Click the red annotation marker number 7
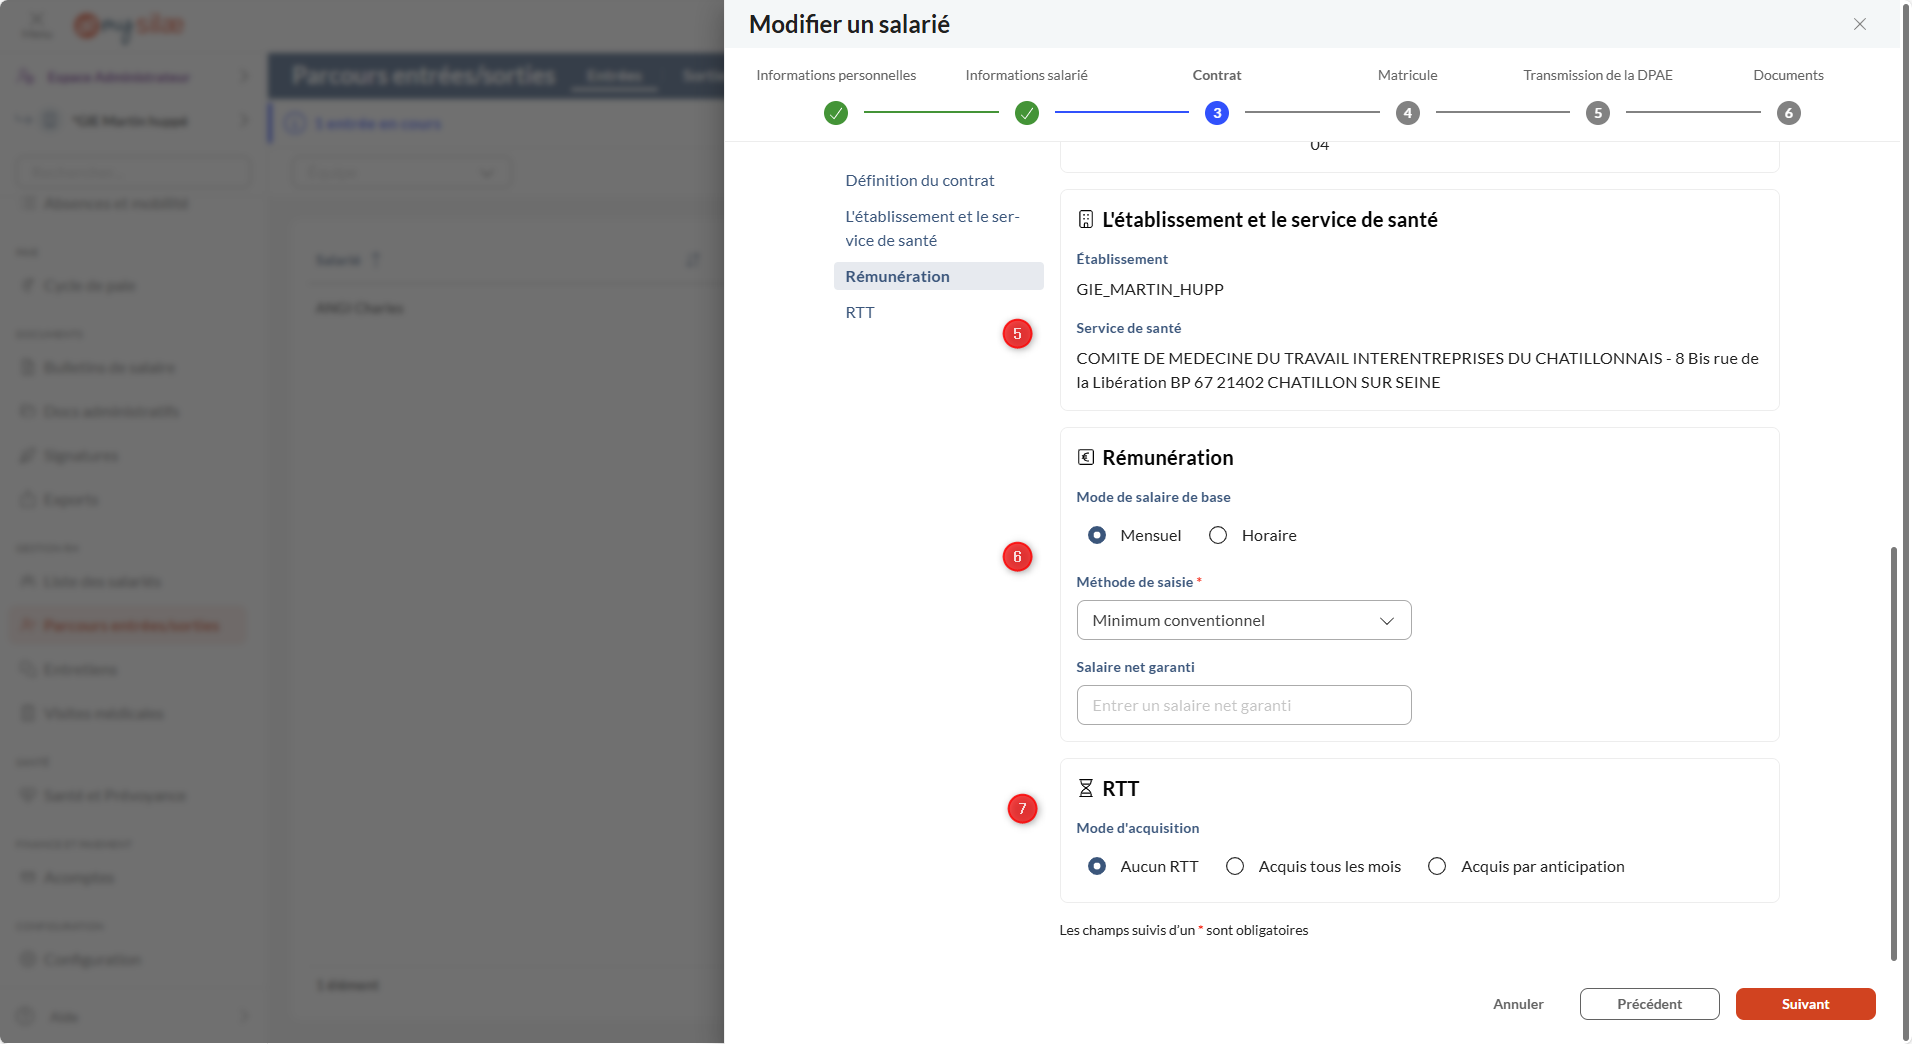Screen dimensions: 1912x1044 (x=1021, y=809)
